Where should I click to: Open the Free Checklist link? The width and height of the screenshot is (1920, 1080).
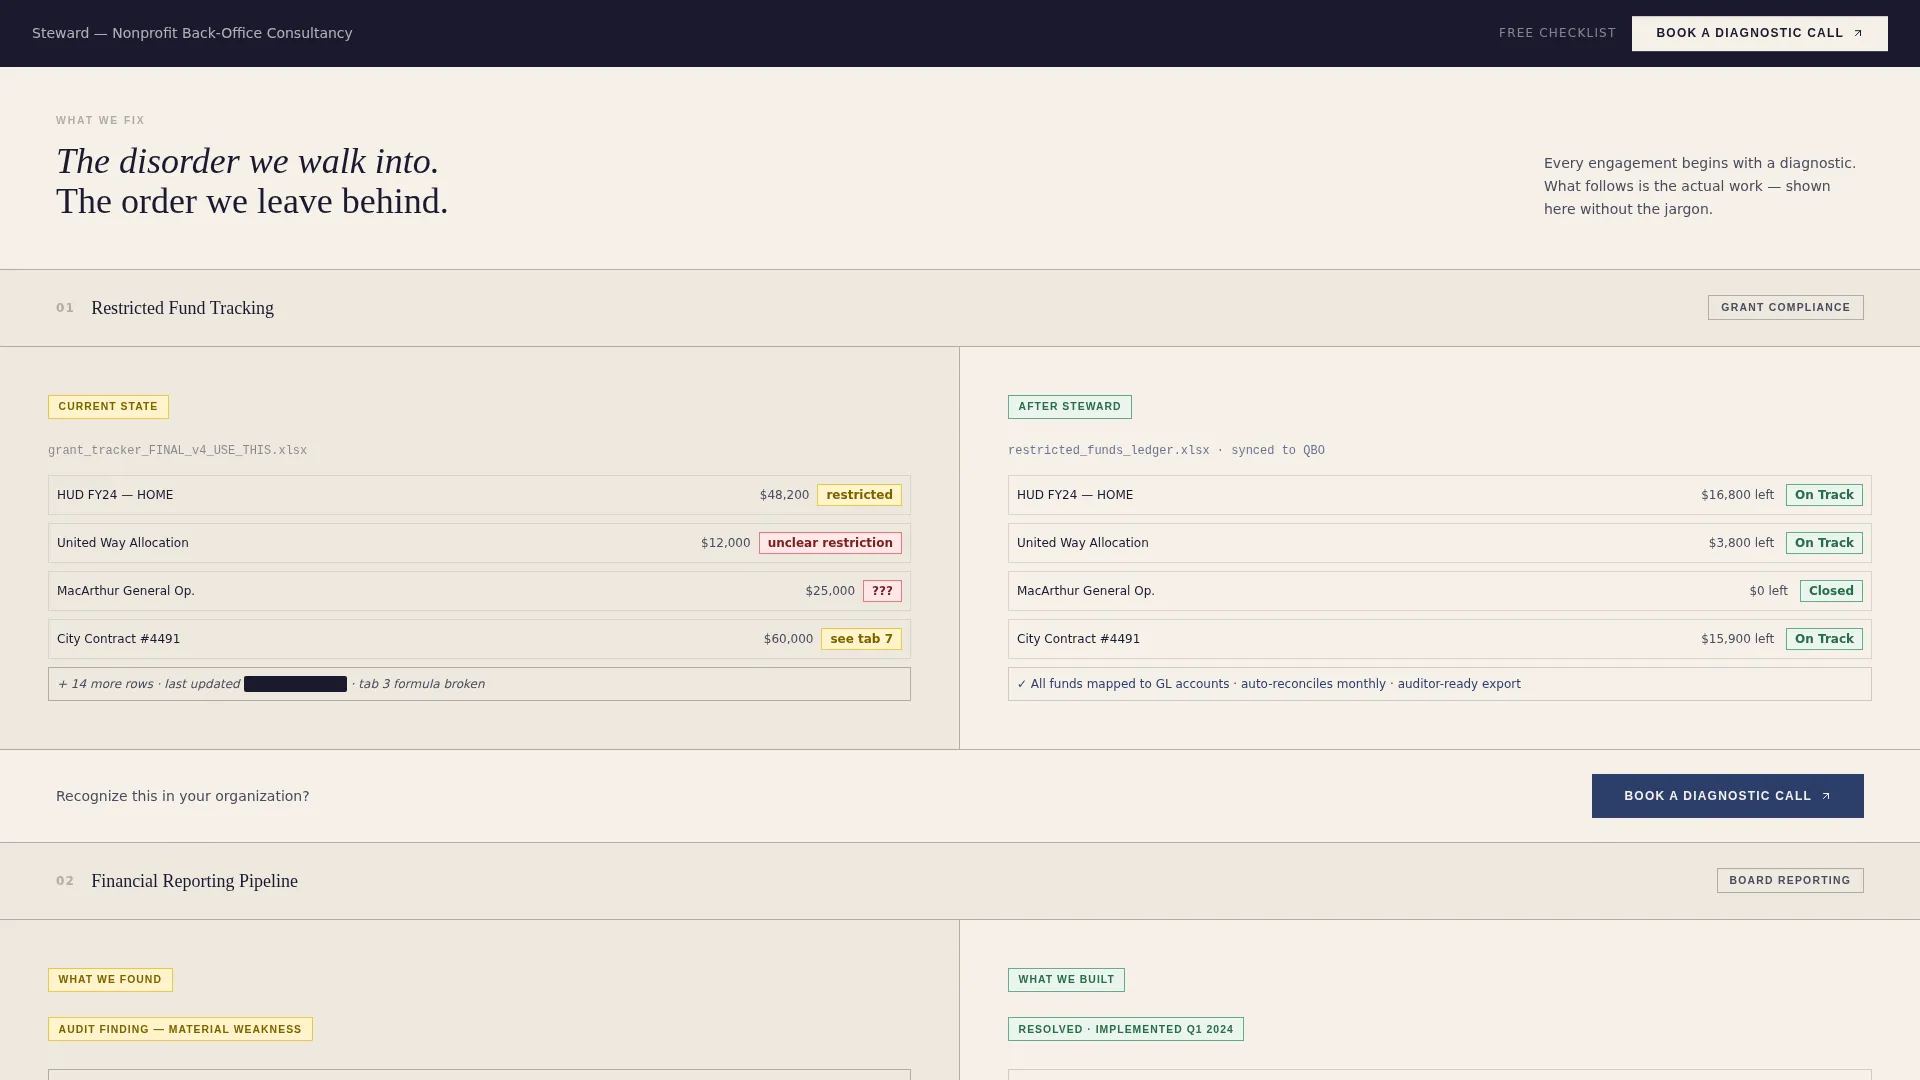[1557, 33]
